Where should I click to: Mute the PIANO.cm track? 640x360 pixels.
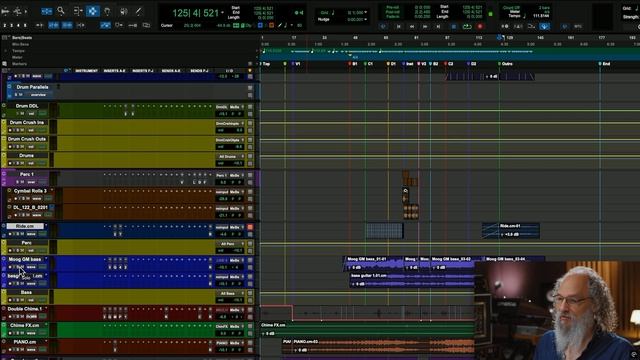coord(22,350)
